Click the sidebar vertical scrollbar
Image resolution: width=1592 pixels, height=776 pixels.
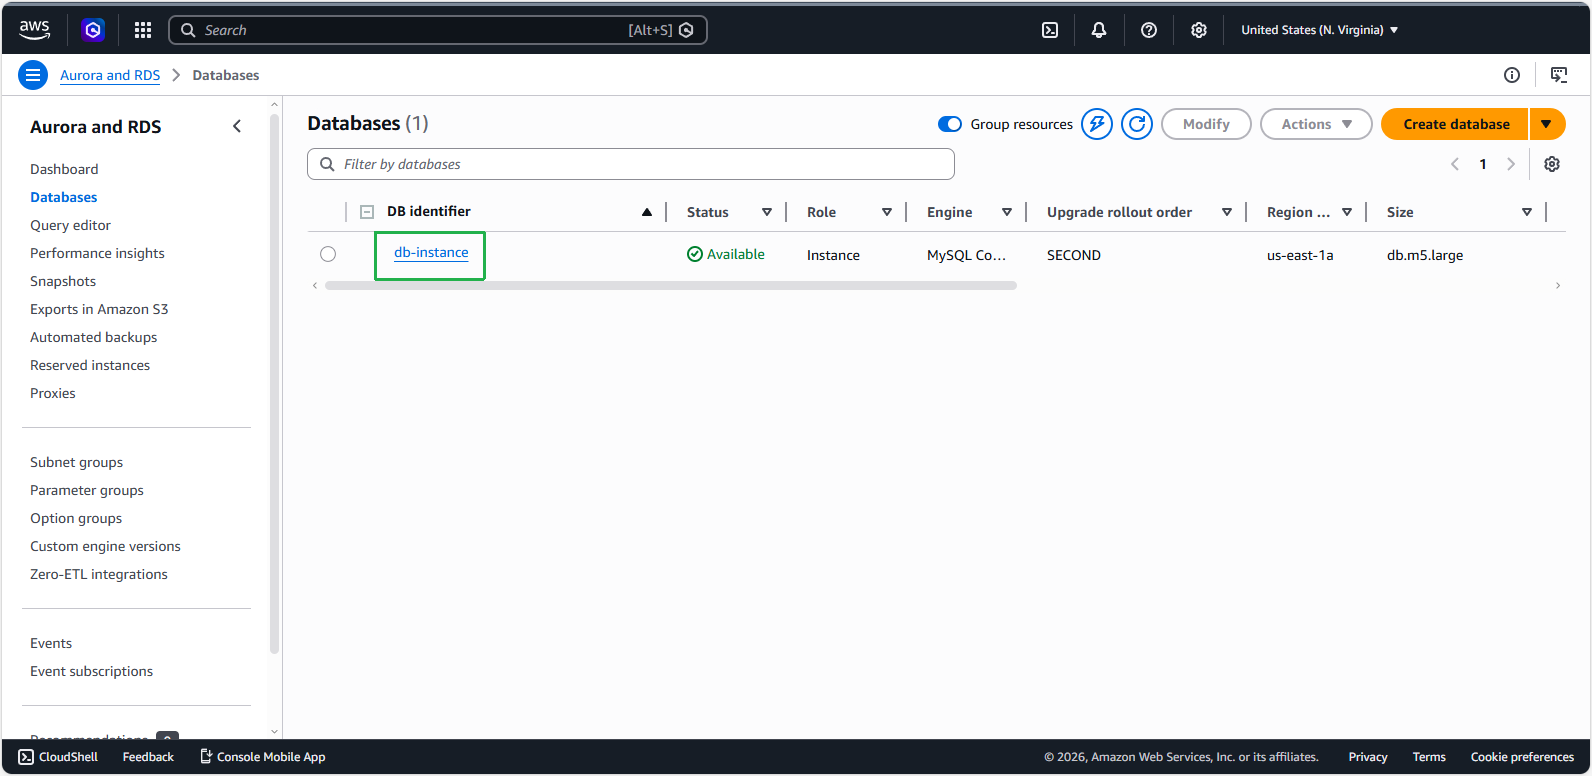pyautogui.click(x=274, y=385)
